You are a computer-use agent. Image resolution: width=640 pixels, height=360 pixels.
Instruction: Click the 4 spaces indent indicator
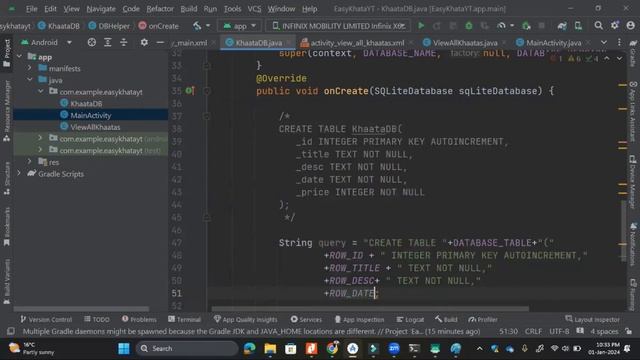click(x=604, y=331)
